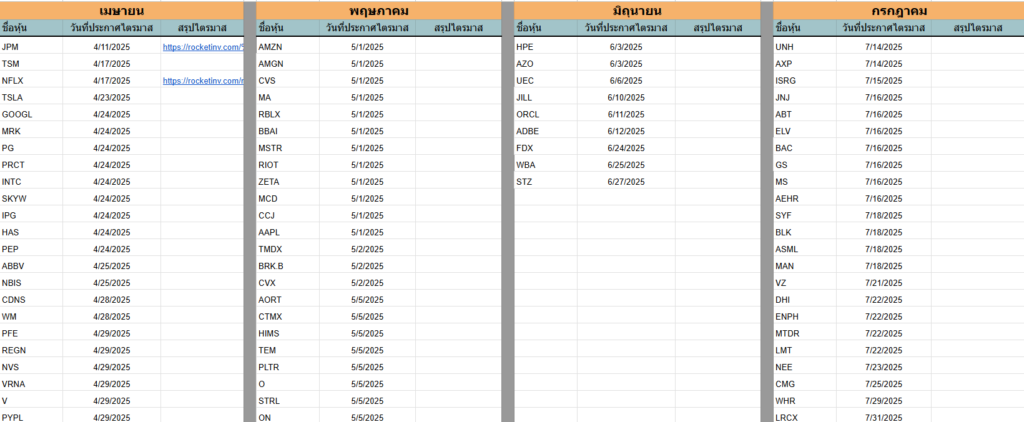Select the TSM ticker cell

click(31, 64)
